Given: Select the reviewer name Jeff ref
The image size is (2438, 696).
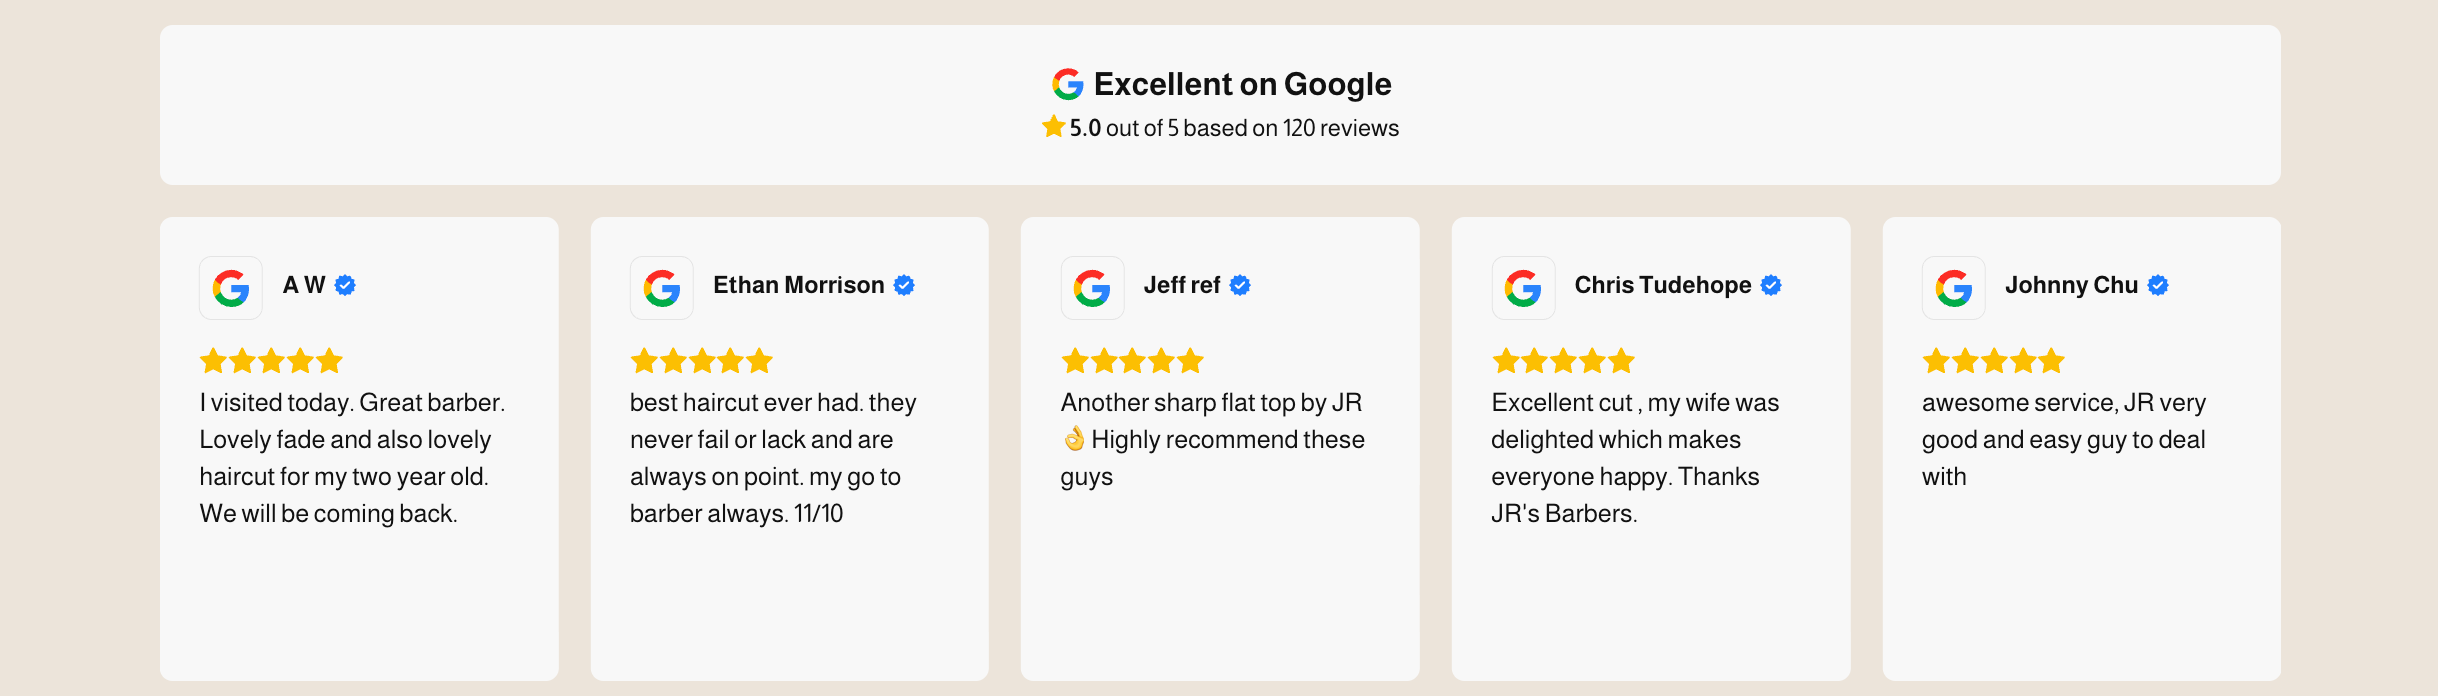Looking at the screenshot, I should pyautogui.click(x=1182, y=286).
